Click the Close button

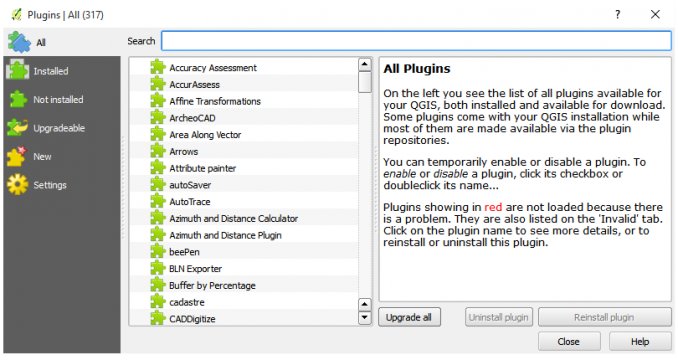coord(569,341)
